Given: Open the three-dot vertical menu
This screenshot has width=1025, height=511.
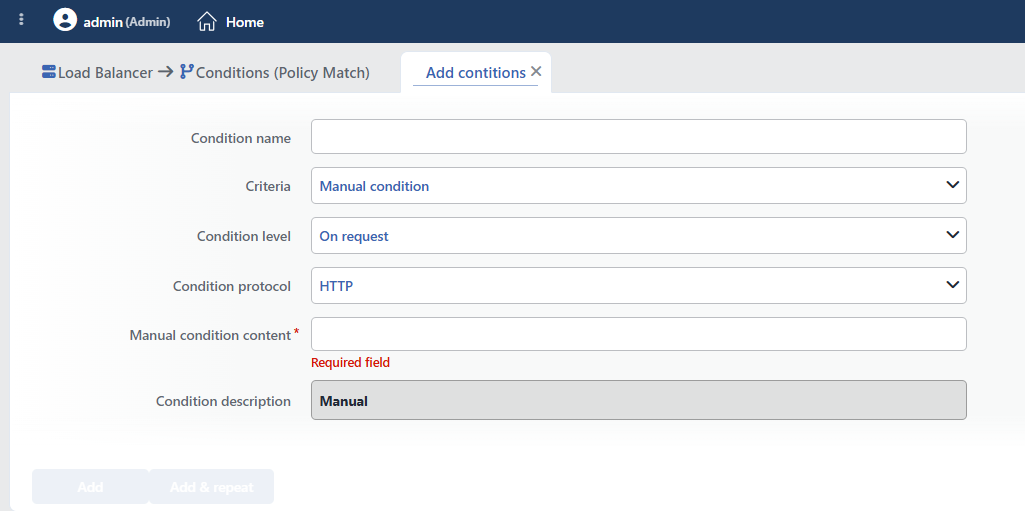Looking at the screenshot, I should 22,20.
